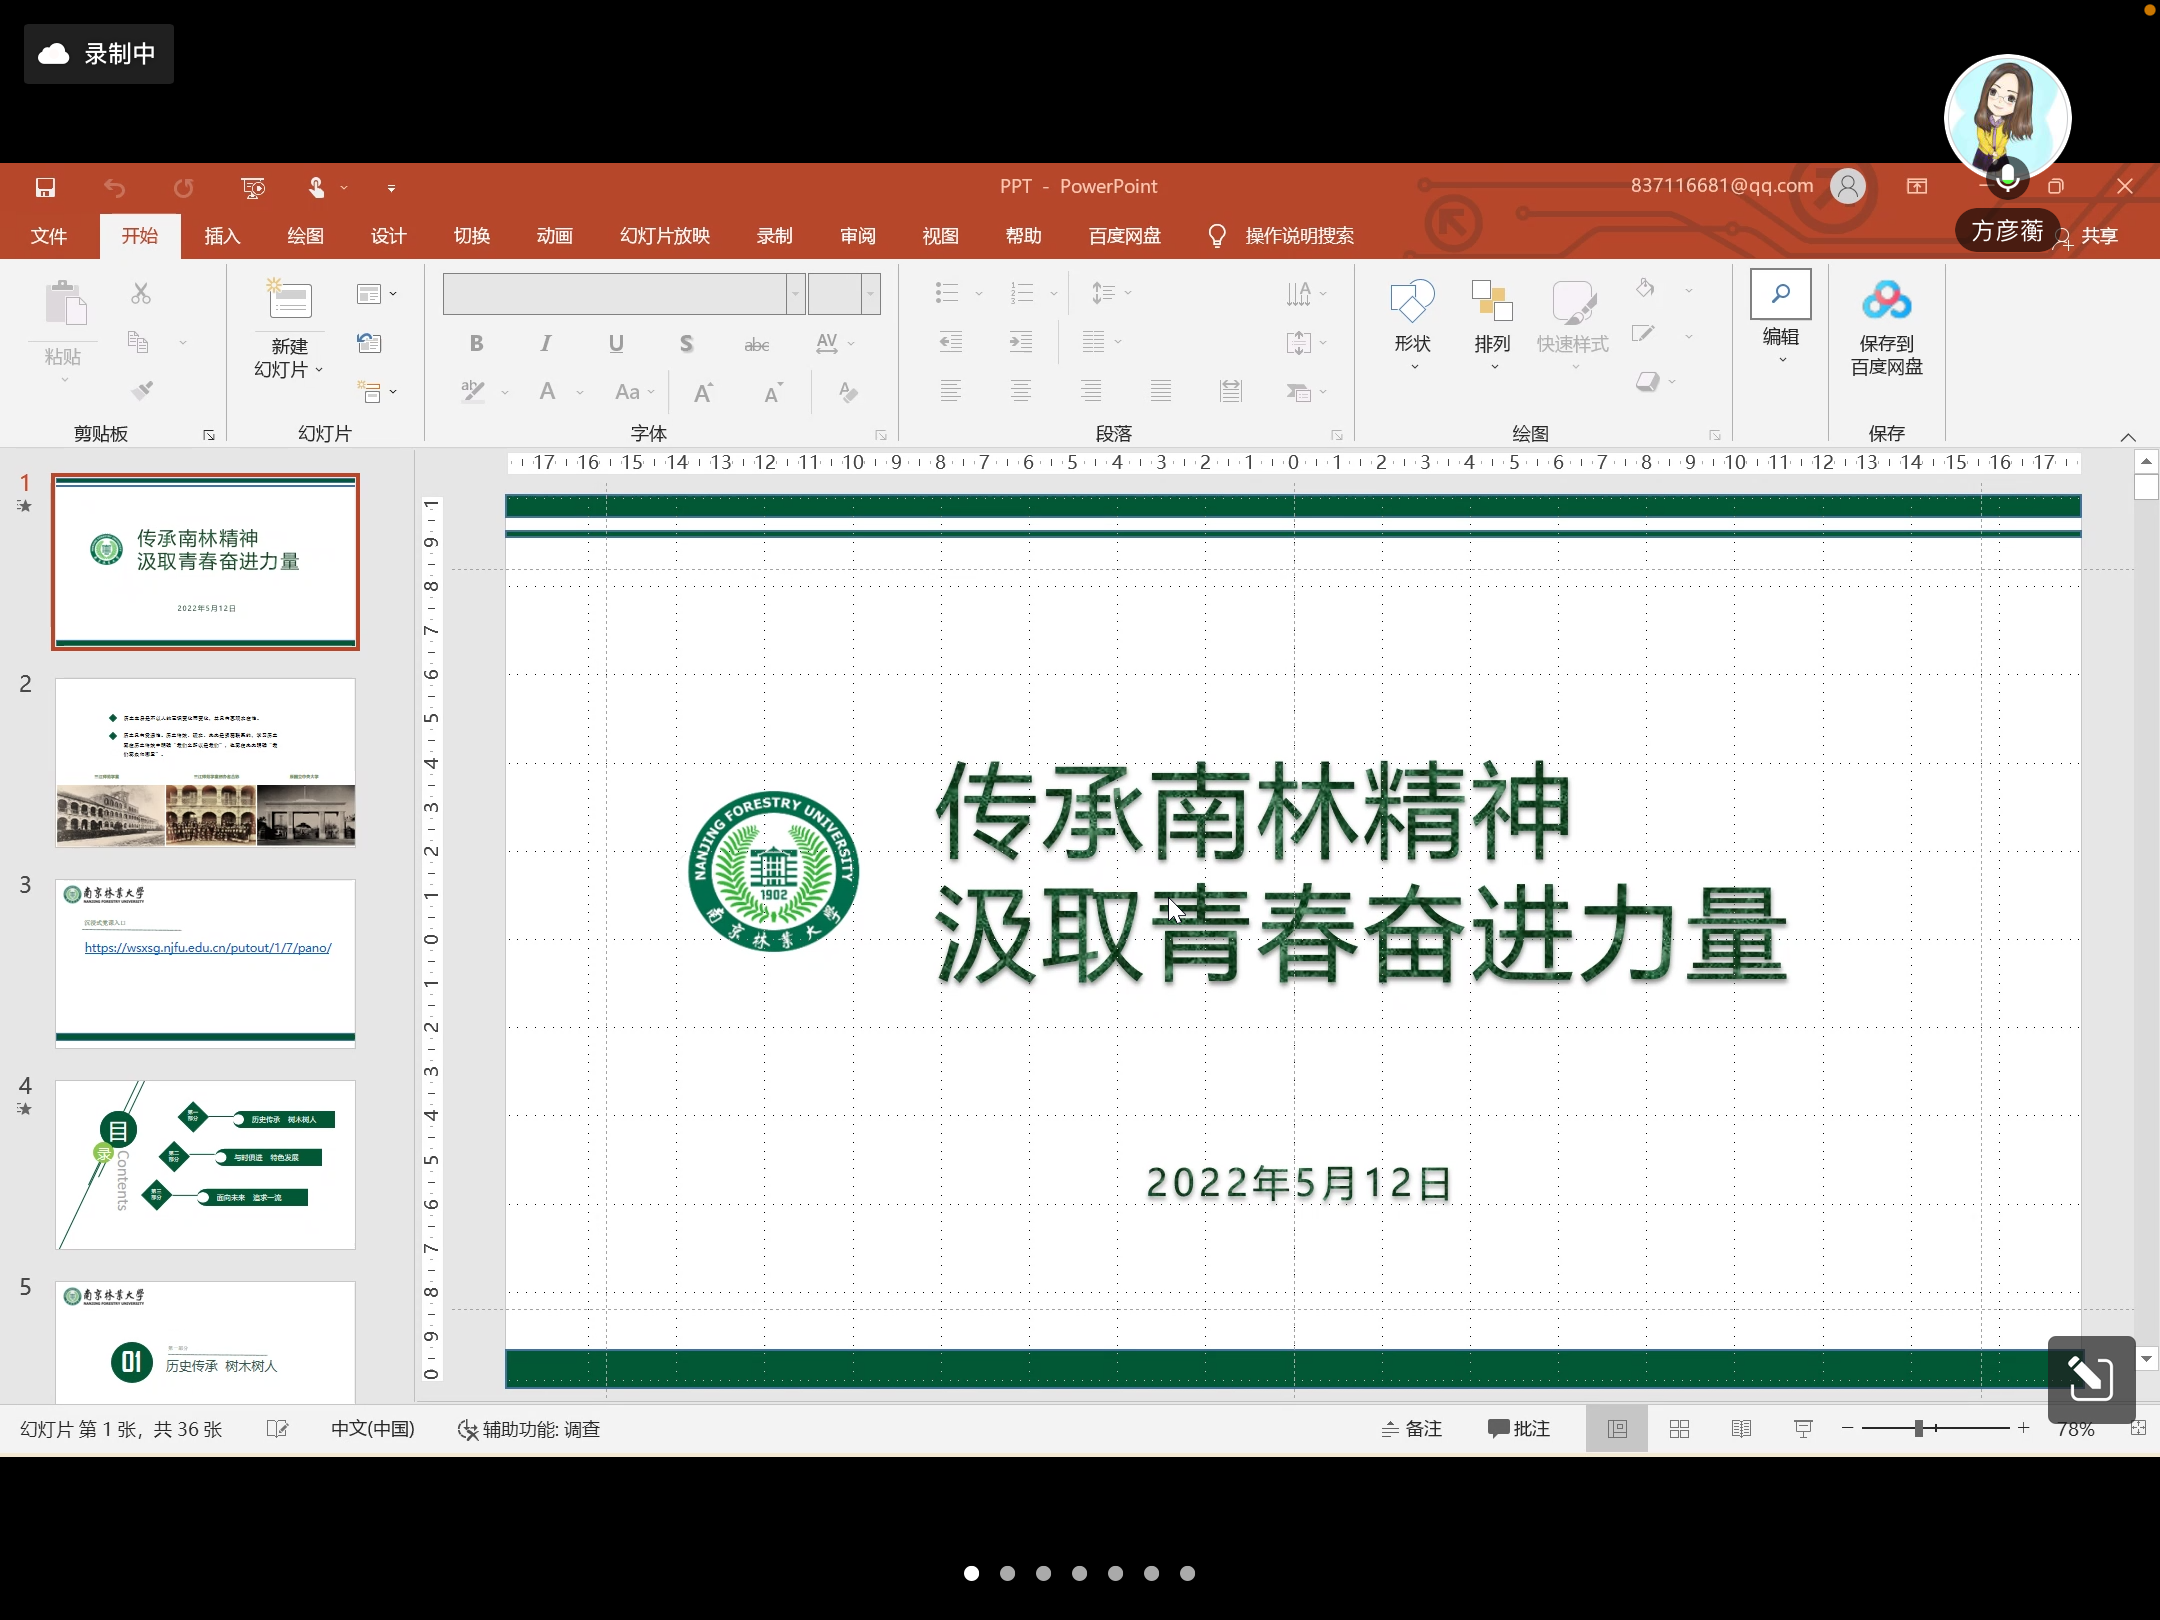The image size is (2160, 1620).
Task: Toggle Normal view button in status bar
Action: point(1617,1429)
